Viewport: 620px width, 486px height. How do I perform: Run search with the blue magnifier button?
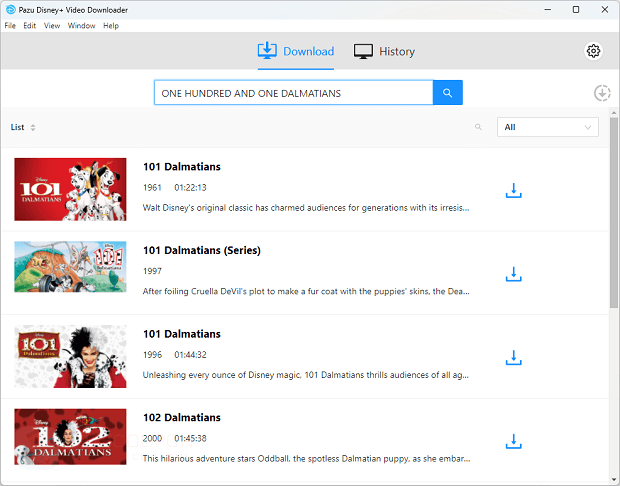click(x=448, y=93)
